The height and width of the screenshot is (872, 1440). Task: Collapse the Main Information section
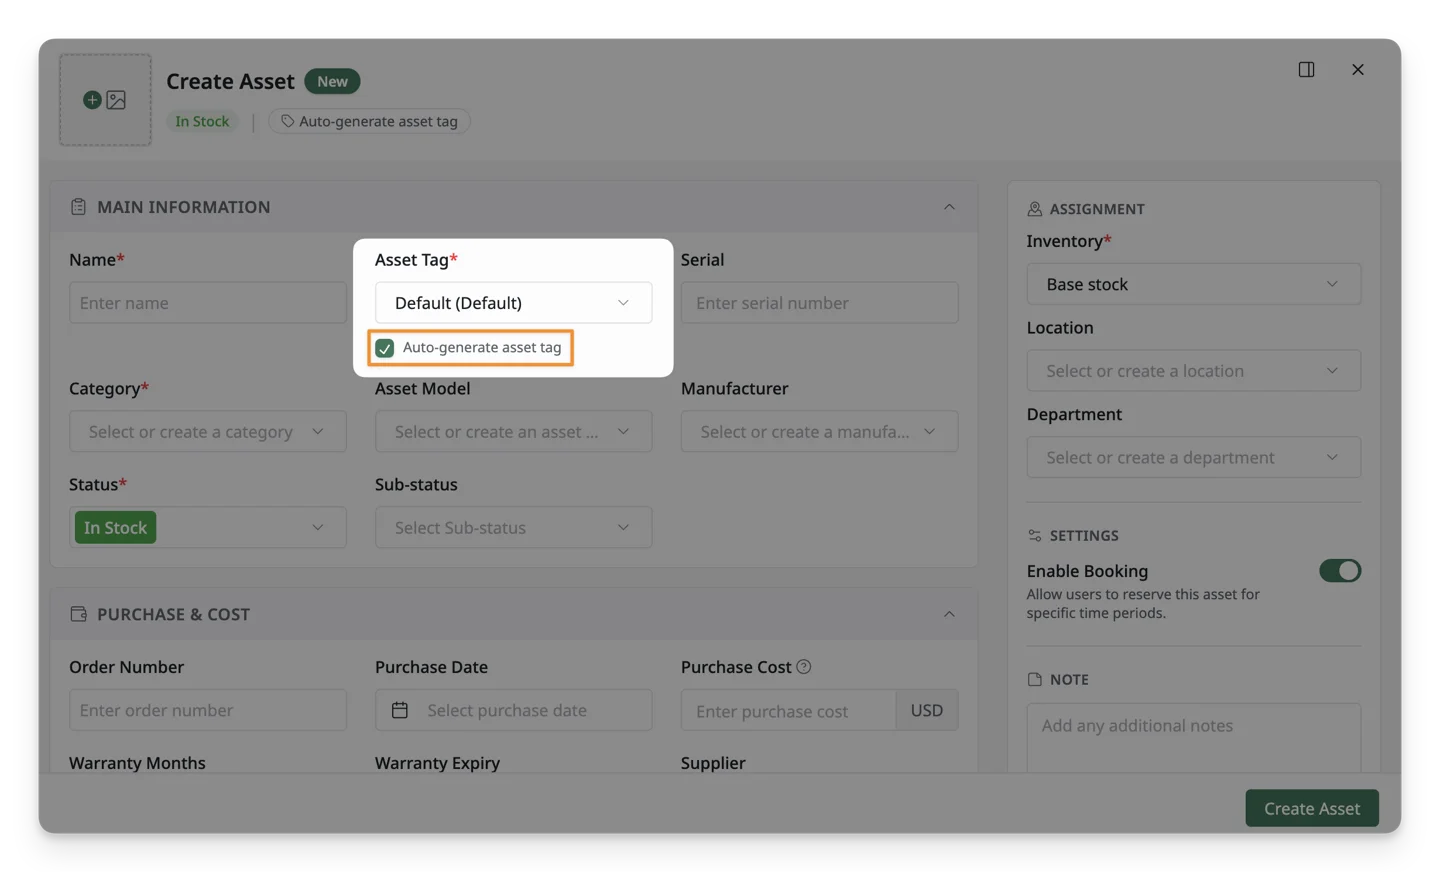click(x=949, y=207)
